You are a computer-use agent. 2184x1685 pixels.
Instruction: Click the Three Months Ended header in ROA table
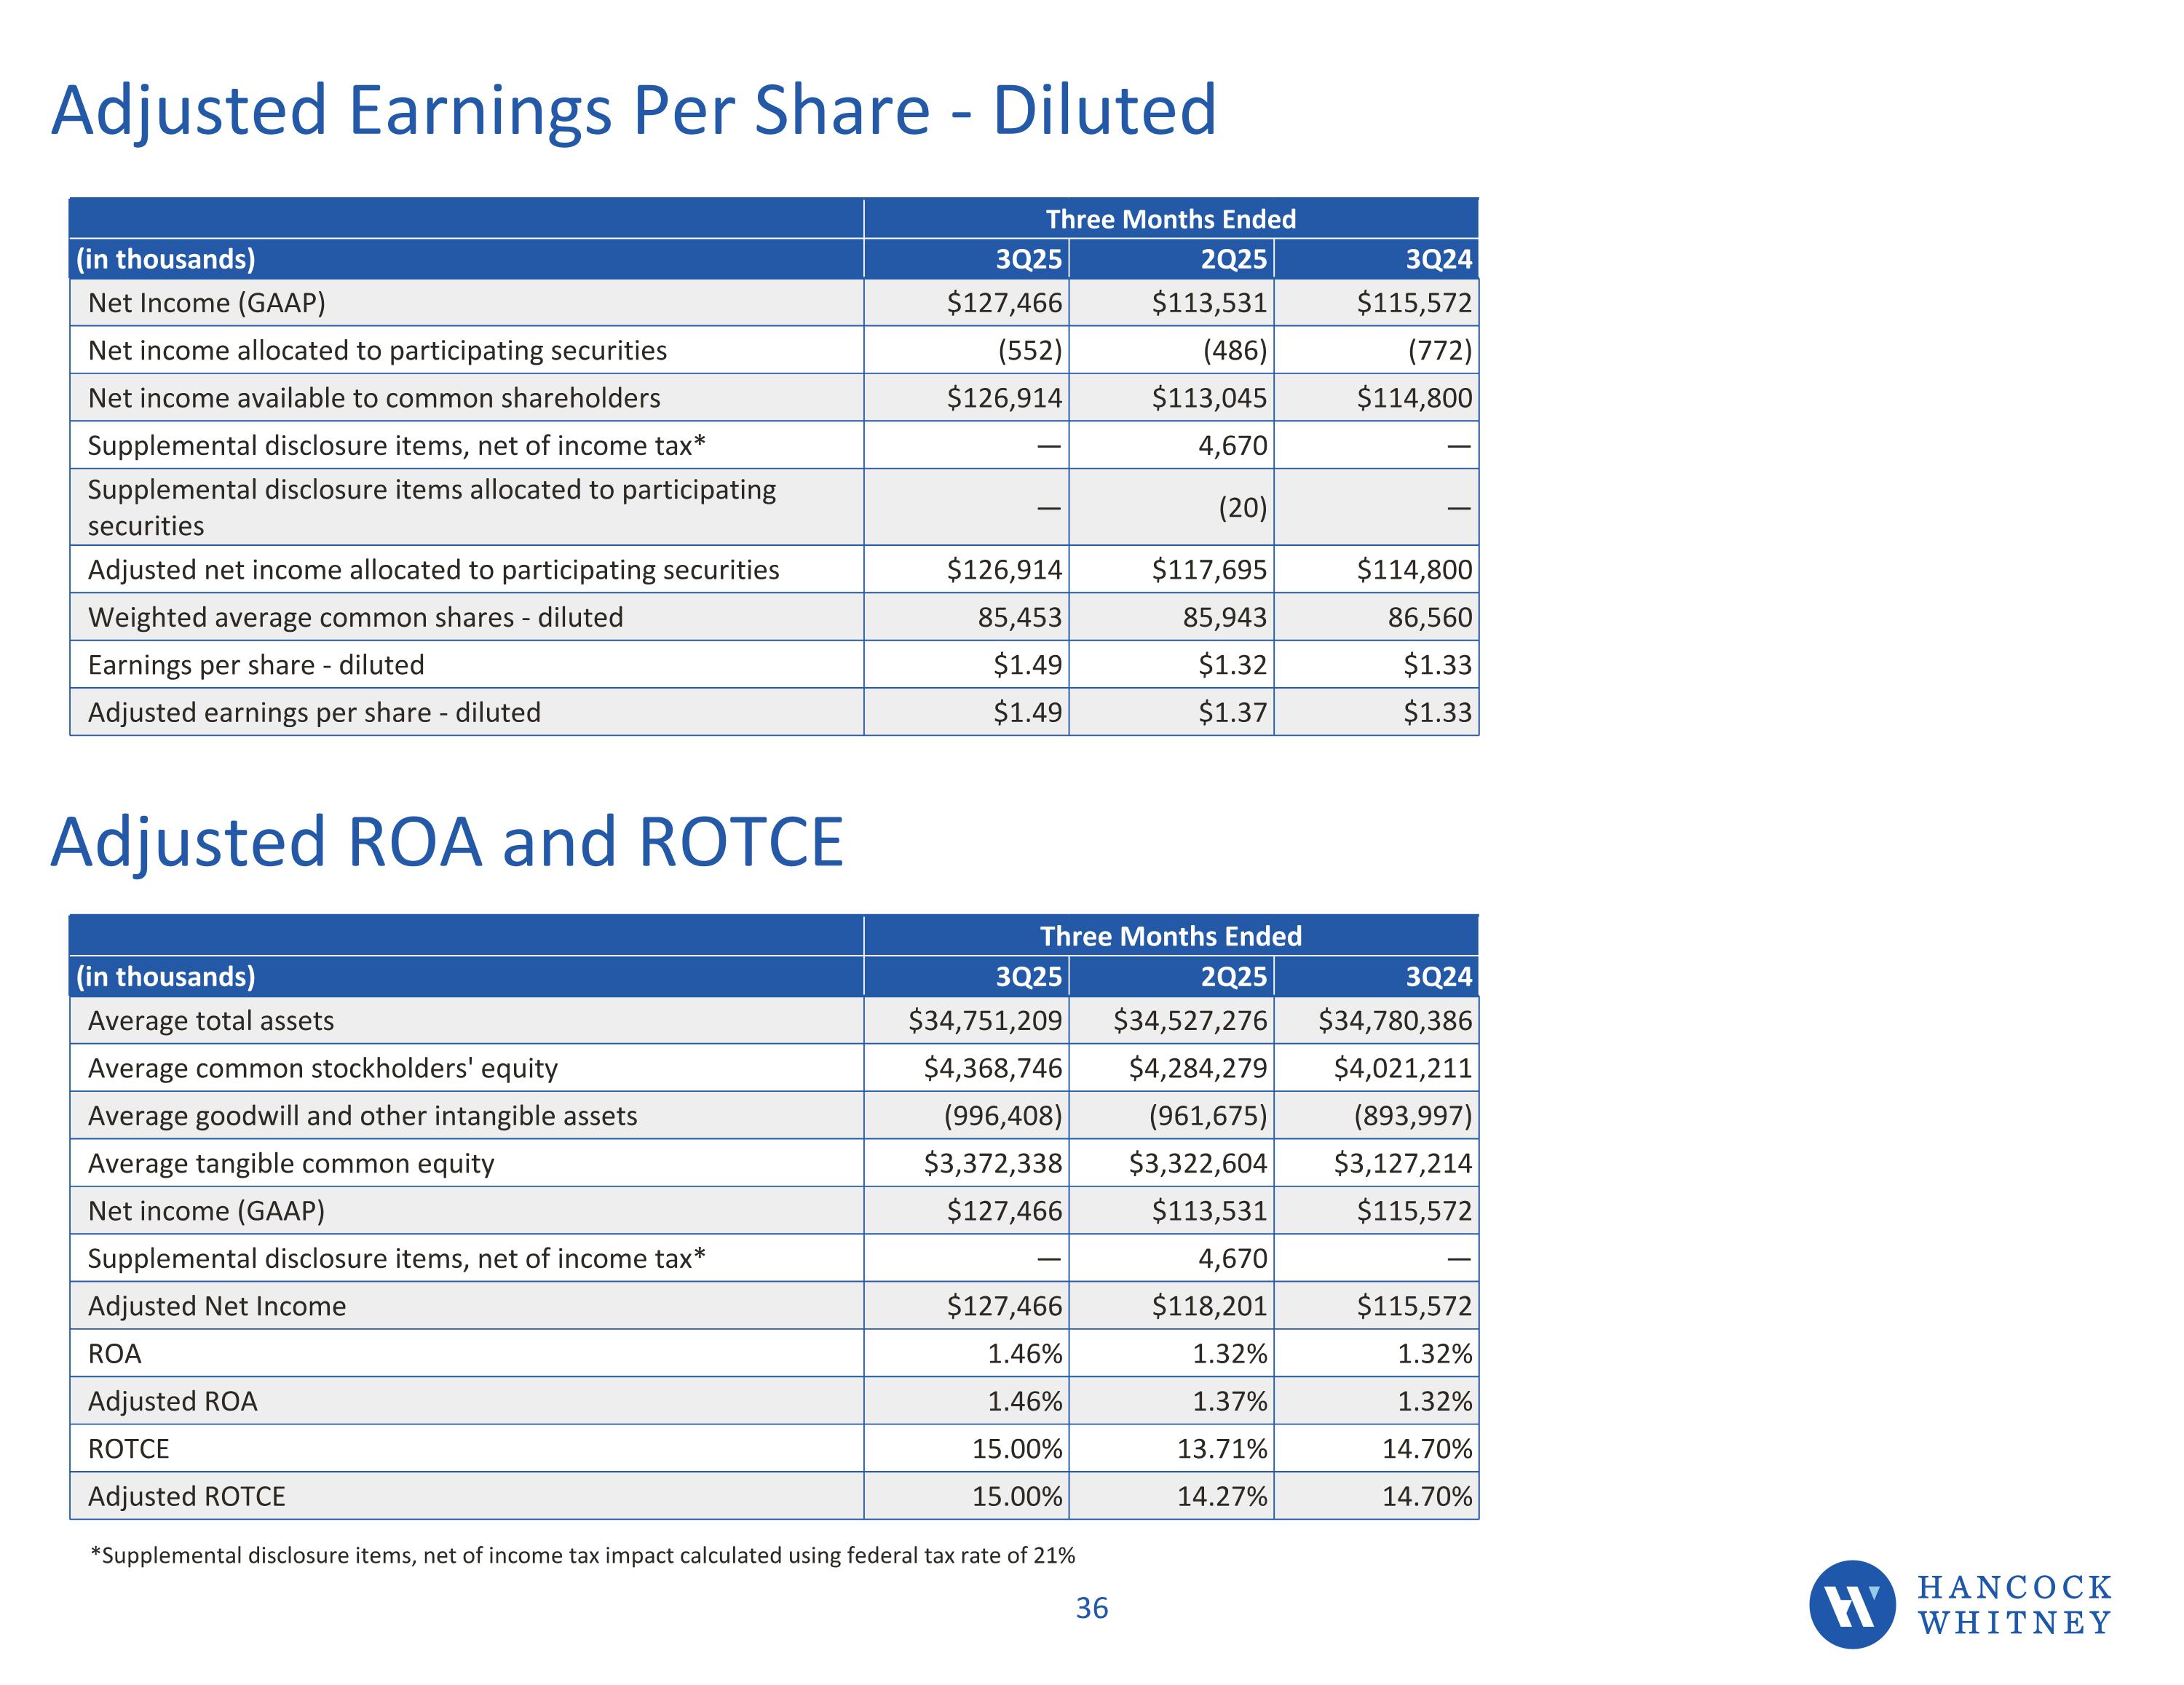pyautogui.click(x=1170, y=936)
